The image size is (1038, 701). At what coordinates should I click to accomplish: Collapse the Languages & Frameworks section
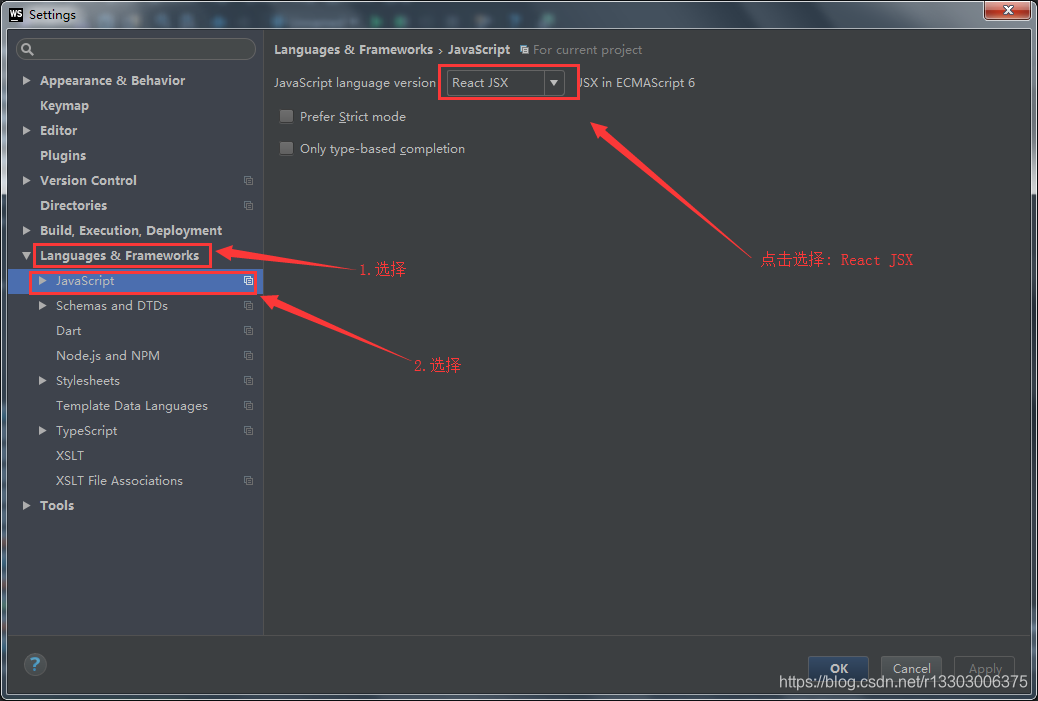tap(26, 255)
